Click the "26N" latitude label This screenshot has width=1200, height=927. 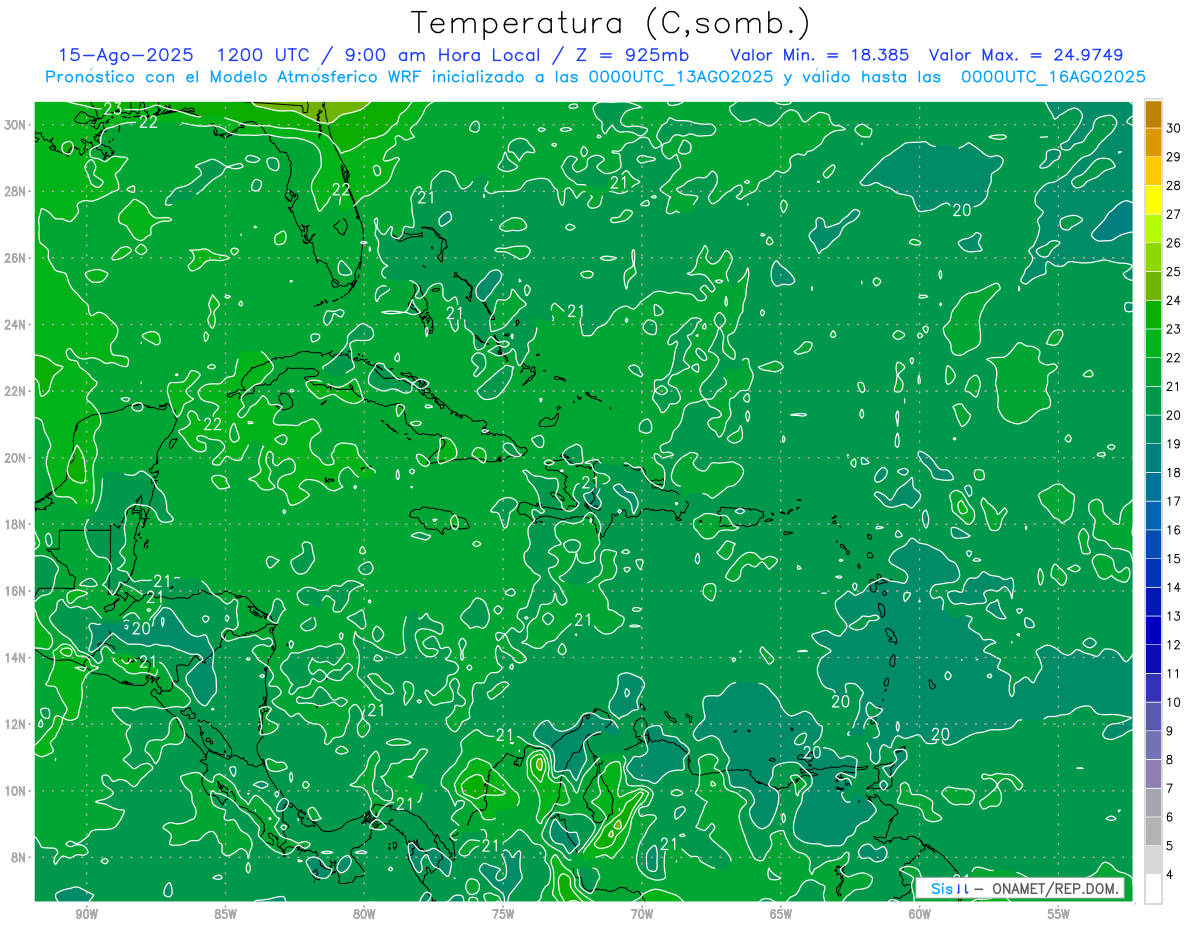[x=14, y=258]
